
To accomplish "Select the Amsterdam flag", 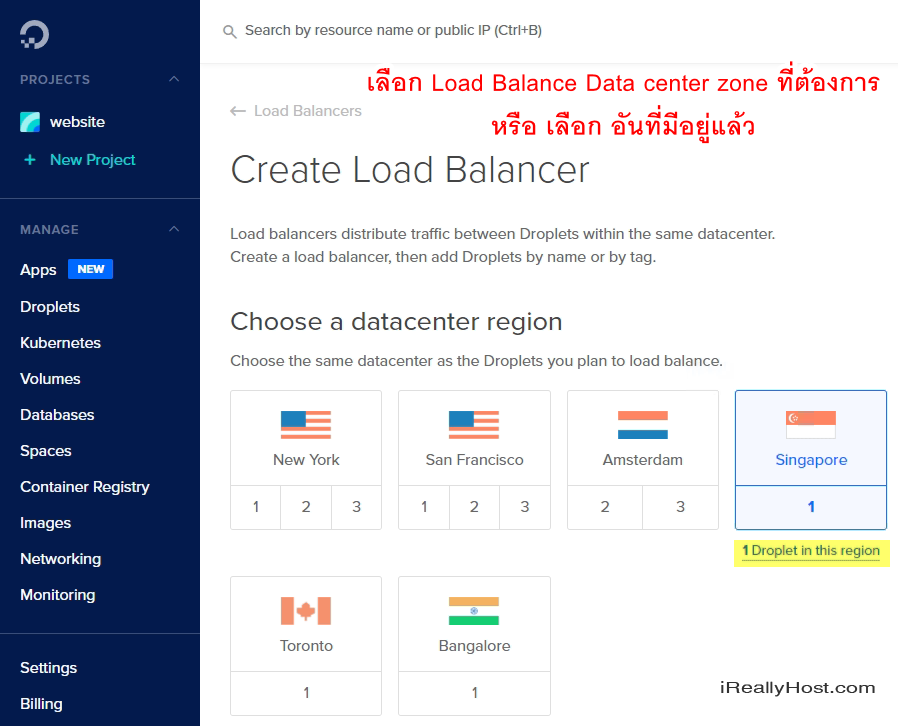I will [643, 425].
